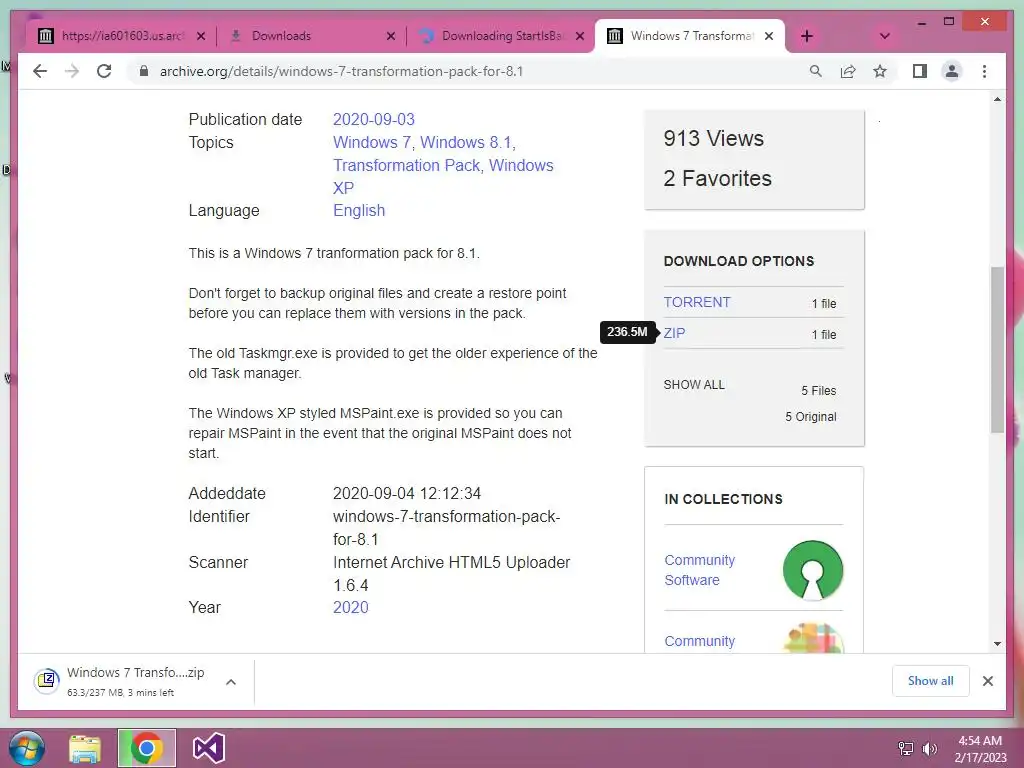The height and width of the screenshot is (768, 1024).
Task: Open a new browser tab
Action: point(807,36)
